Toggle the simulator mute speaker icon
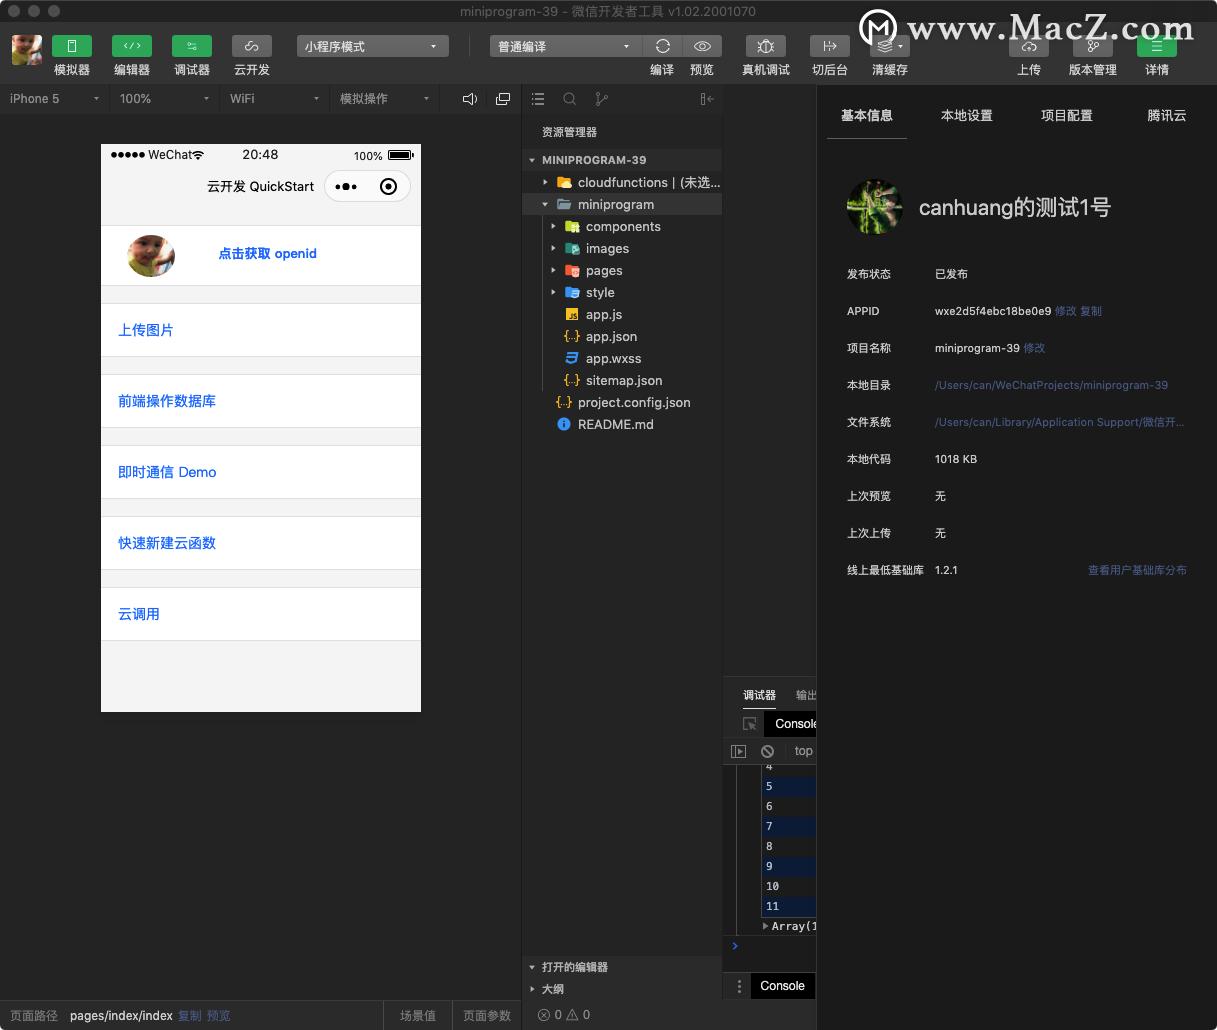 click(469, 99)
